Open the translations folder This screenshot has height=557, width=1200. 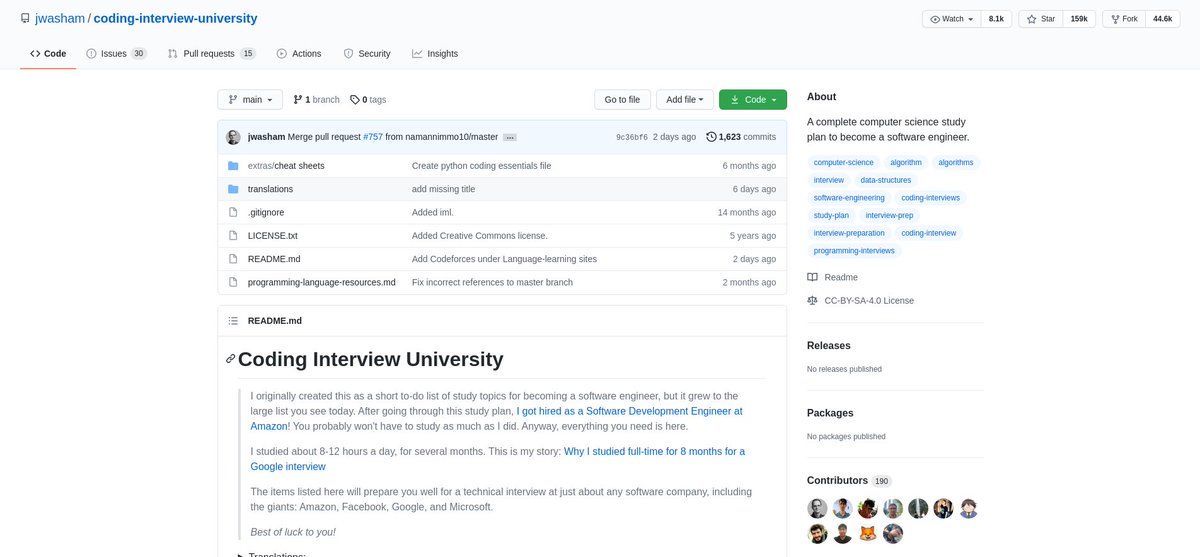click(x=270, y=189)
